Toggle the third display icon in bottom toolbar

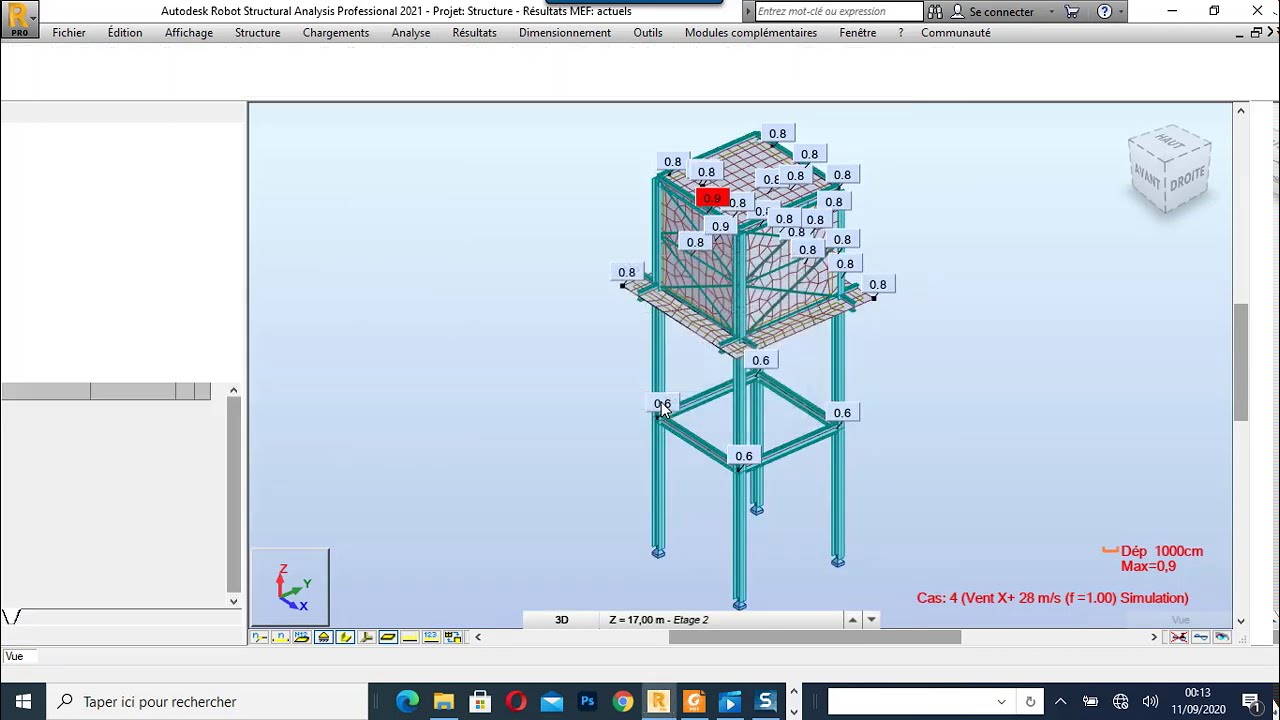point(301,637)
